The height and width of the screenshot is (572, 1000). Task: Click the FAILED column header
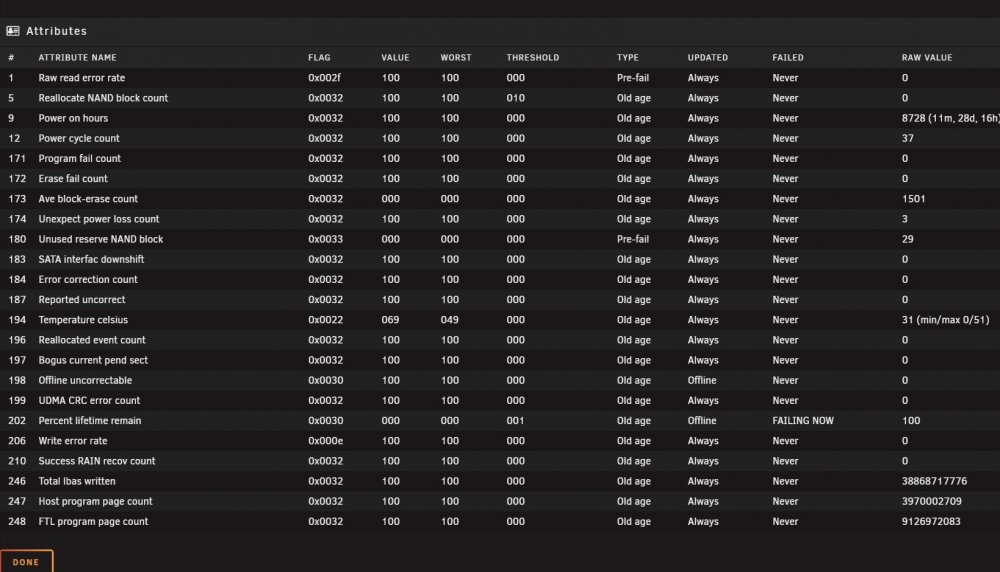(x=788, y=57)
